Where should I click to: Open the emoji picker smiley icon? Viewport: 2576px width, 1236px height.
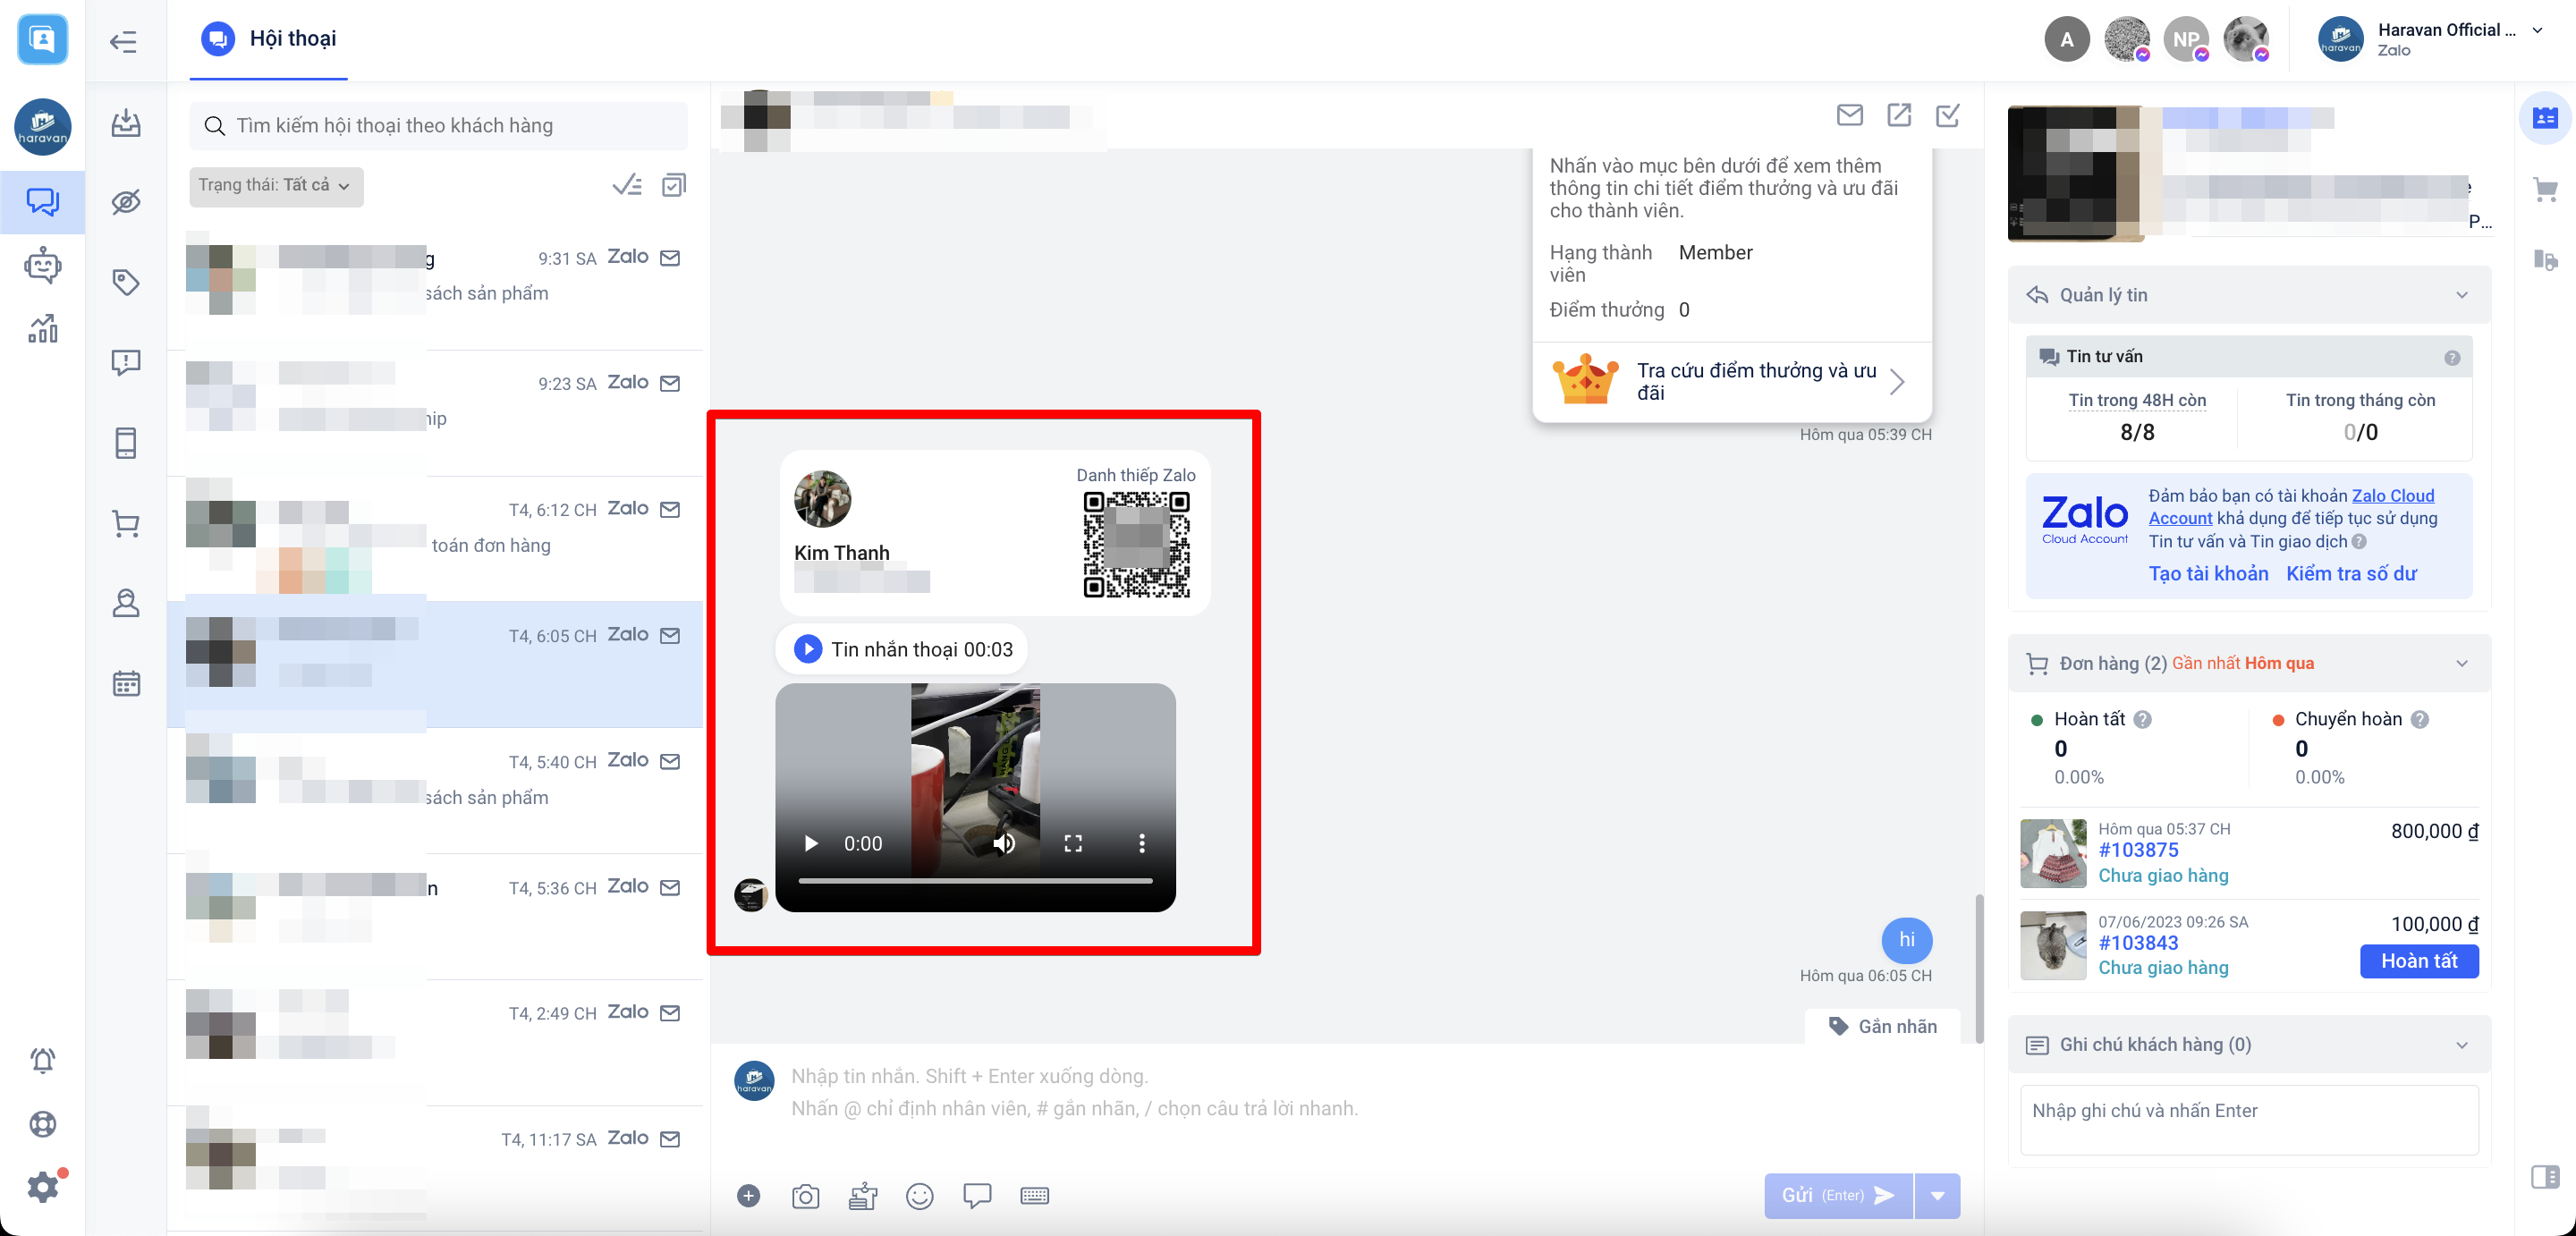(919, 1196)
